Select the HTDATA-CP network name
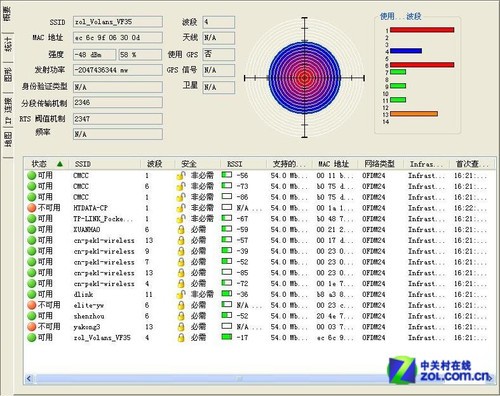The image size is (500, 396). coord(90,208)
